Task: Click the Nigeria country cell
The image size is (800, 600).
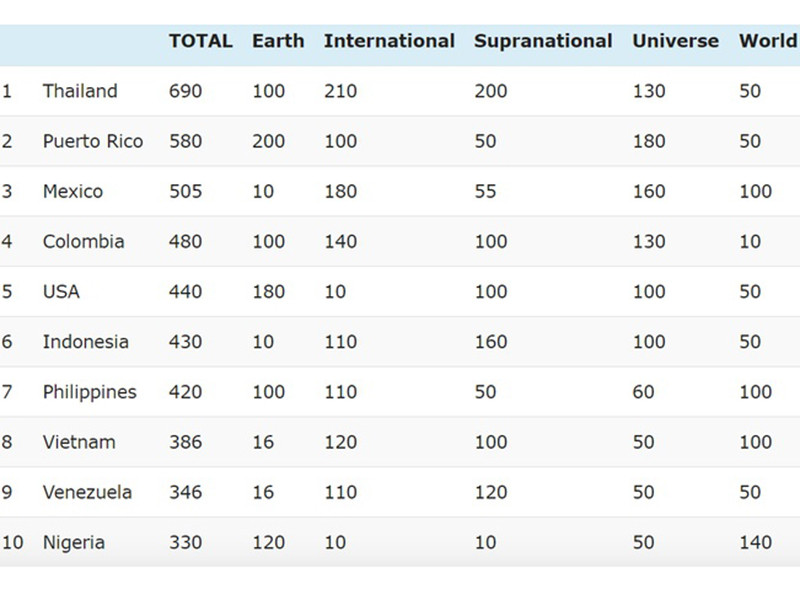Action: (74, 542)
